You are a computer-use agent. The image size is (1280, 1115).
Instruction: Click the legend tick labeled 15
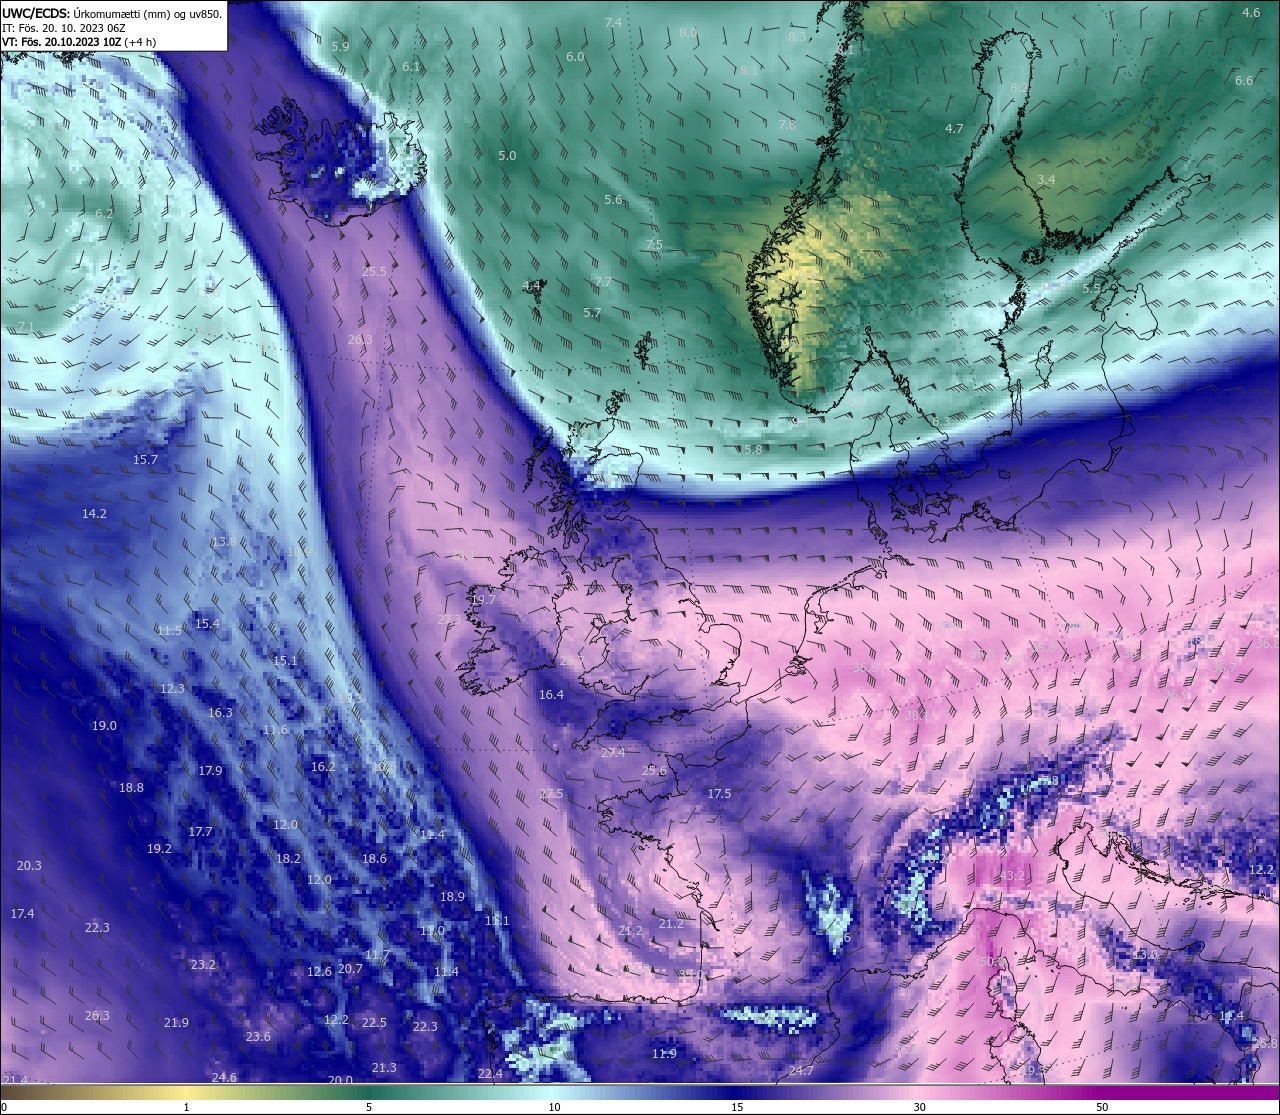(x=737, y=1107)
